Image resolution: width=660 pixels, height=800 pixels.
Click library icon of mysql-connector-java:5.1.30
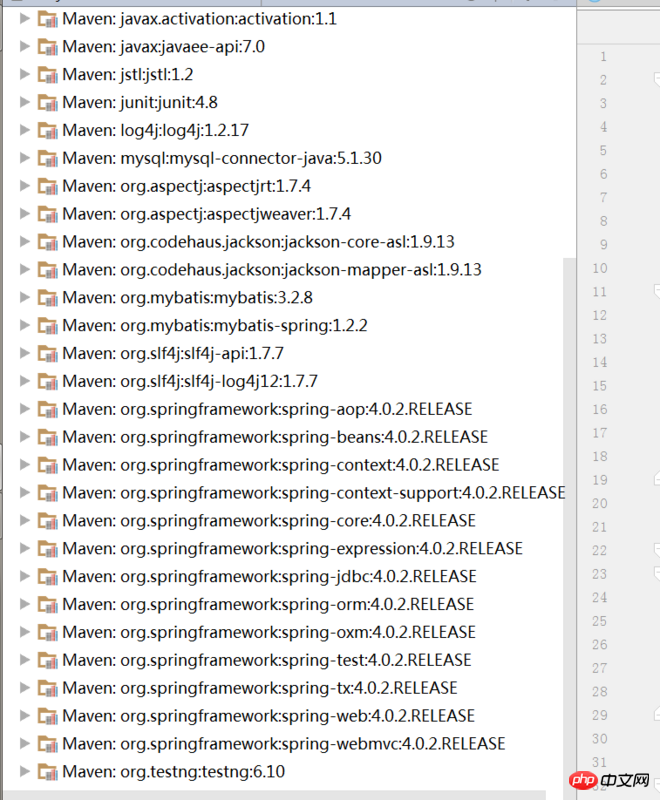[x=47, y=159]
